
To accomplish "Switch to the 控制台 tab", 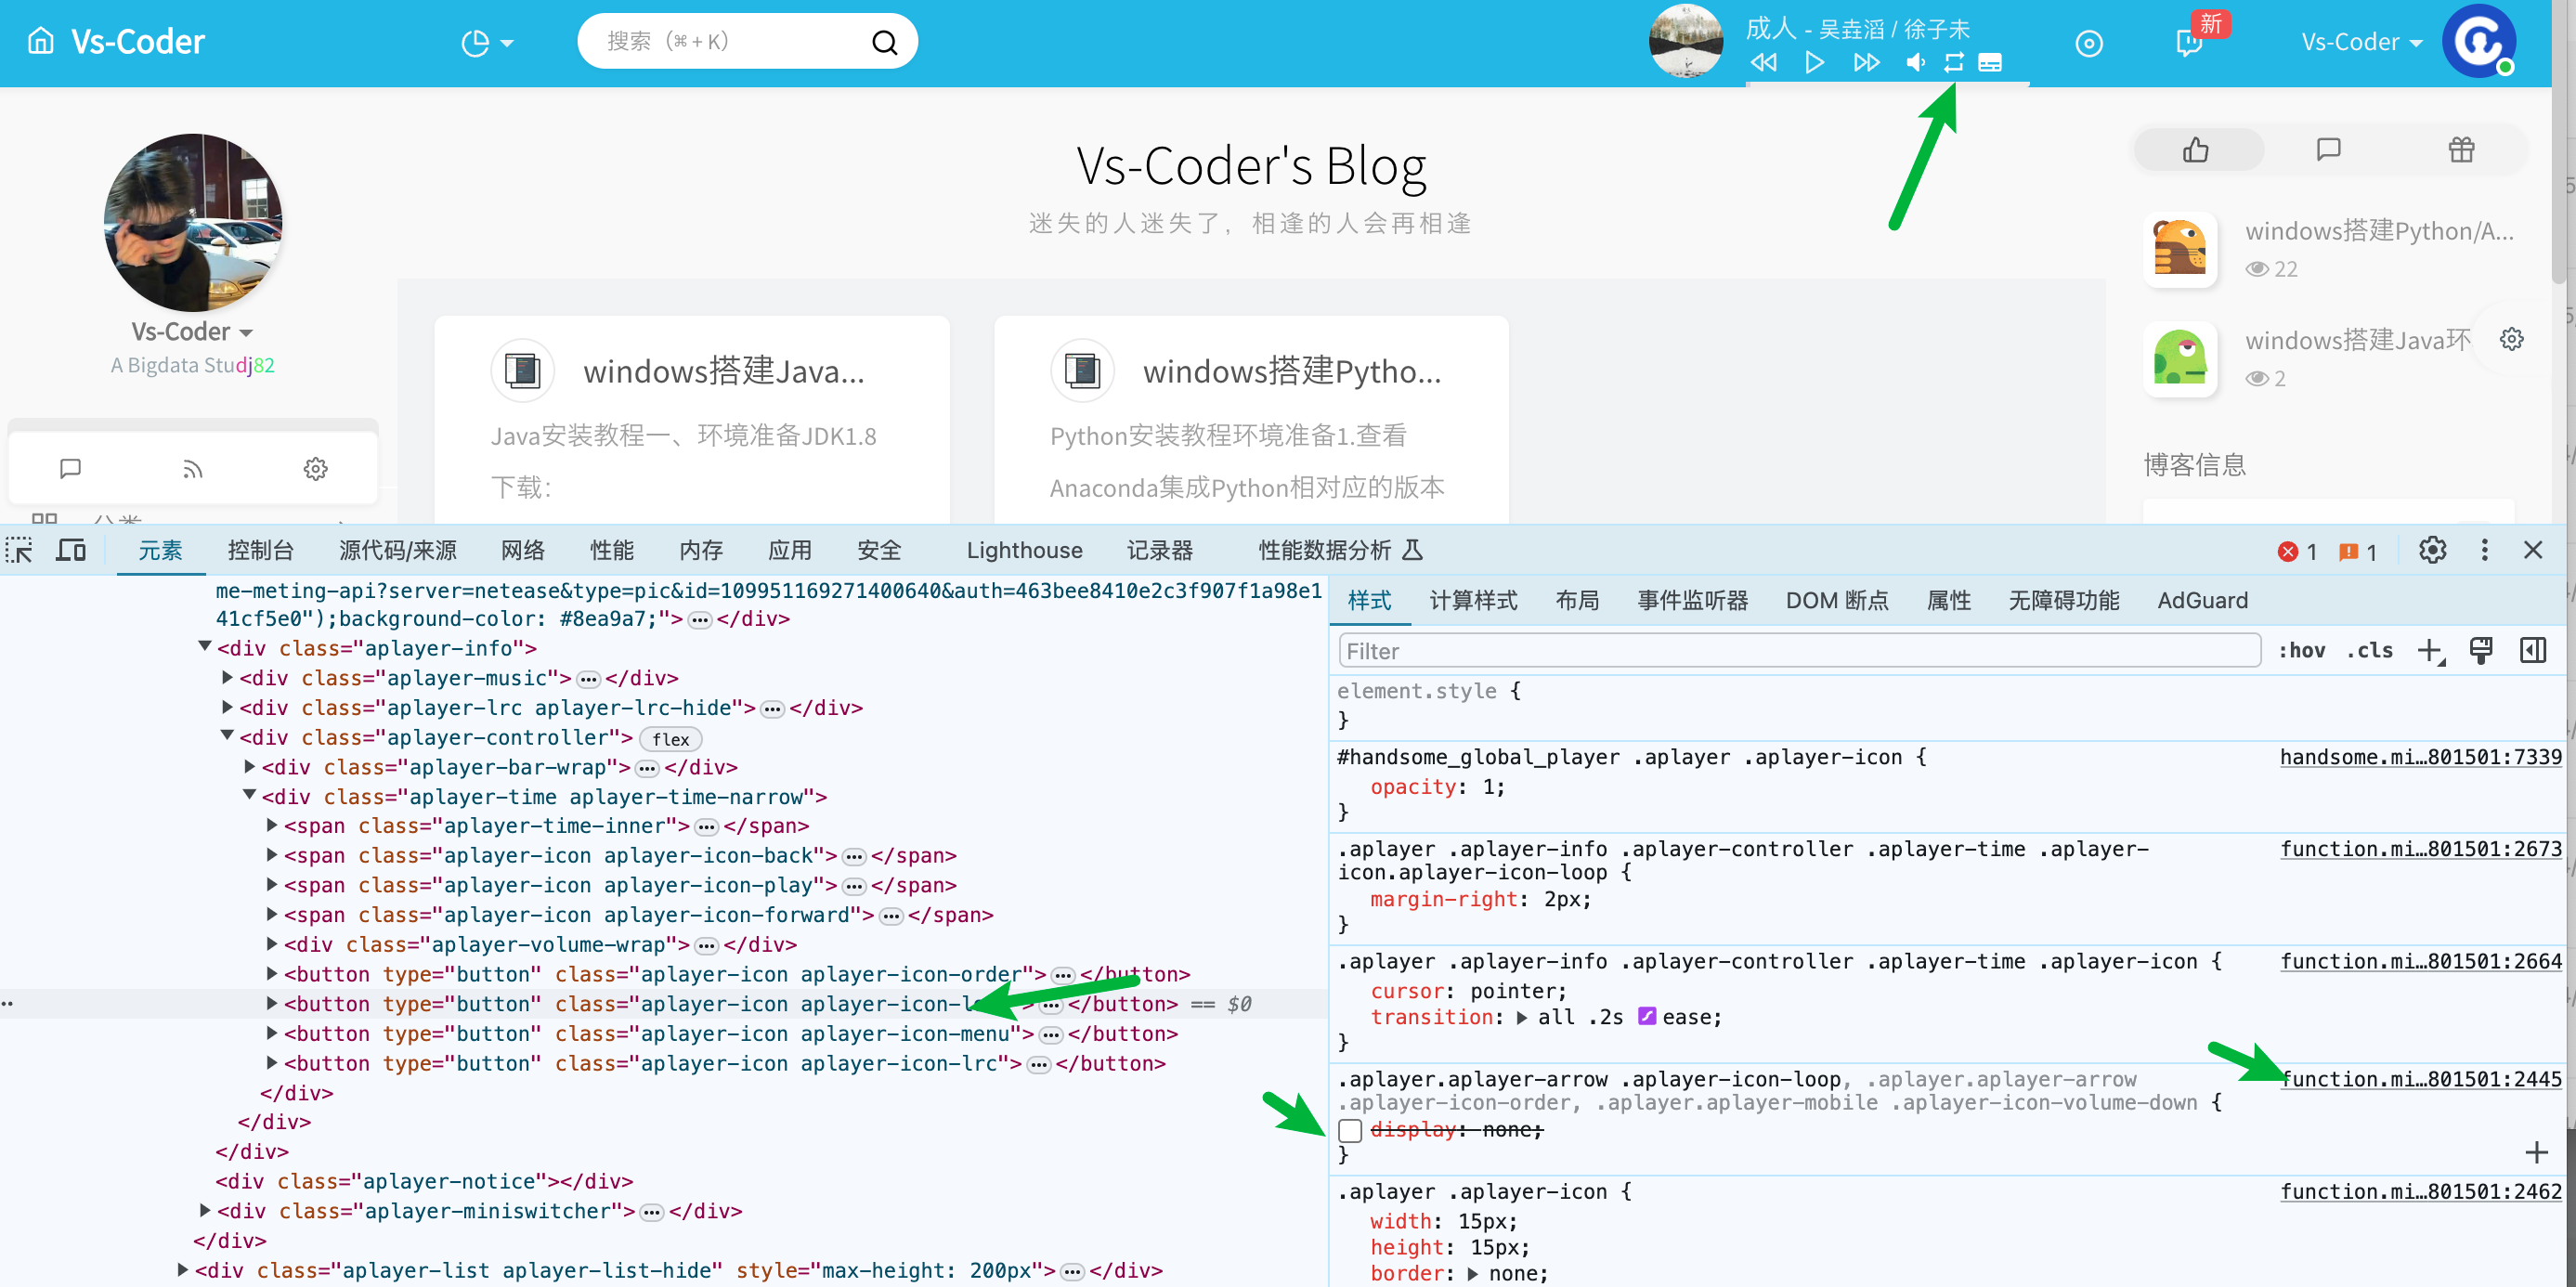I will [x=261, y=550].
